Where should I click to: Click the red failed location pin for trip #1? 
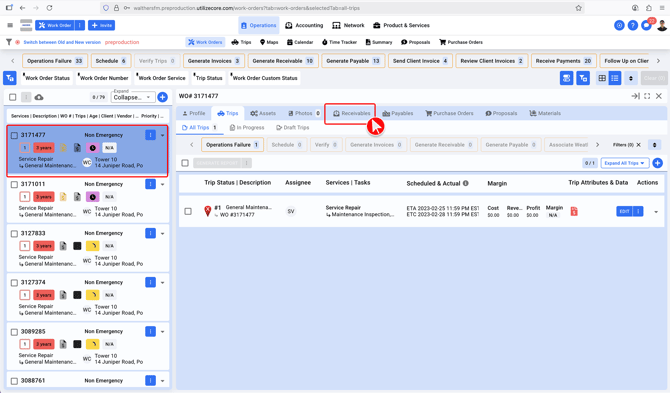(x=208, y=211)
